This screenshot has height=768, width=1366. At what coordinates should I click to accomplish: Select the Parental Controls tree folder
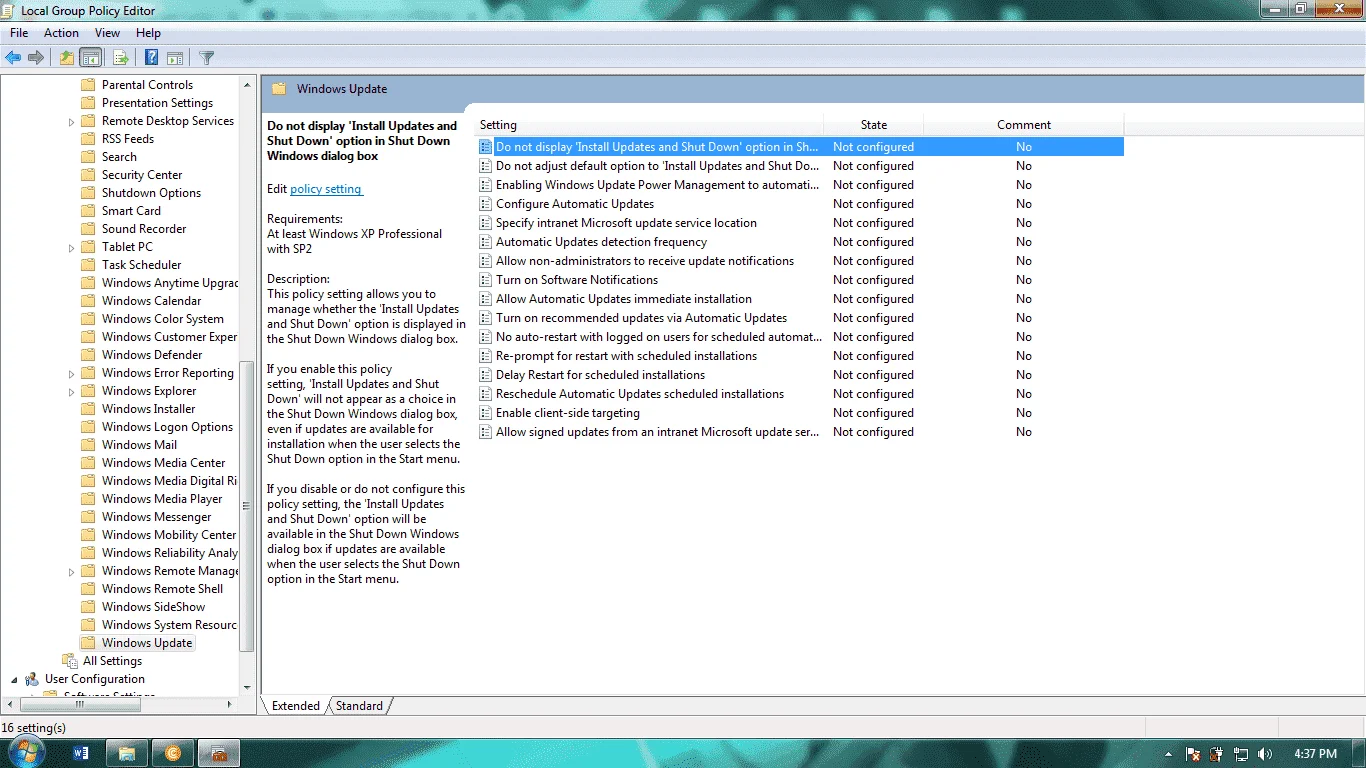(147, 85)
